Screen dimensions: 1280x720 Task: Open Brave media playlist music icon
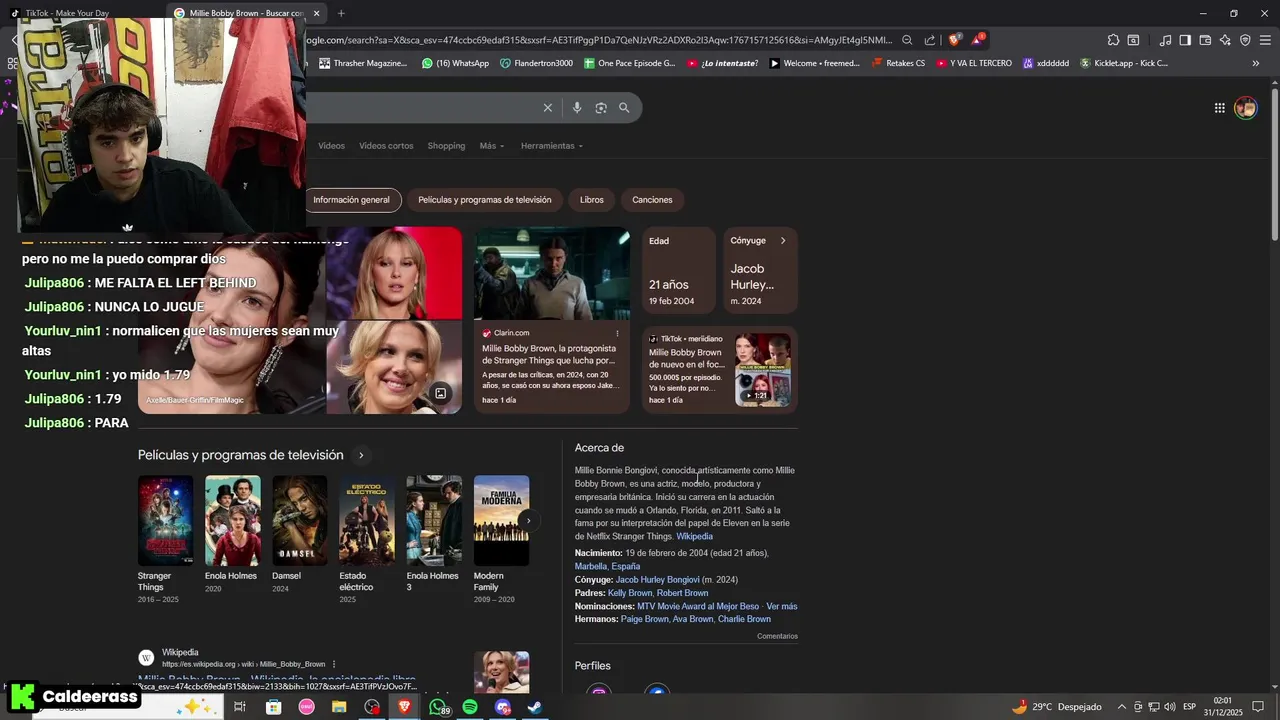coord(1165,40)
